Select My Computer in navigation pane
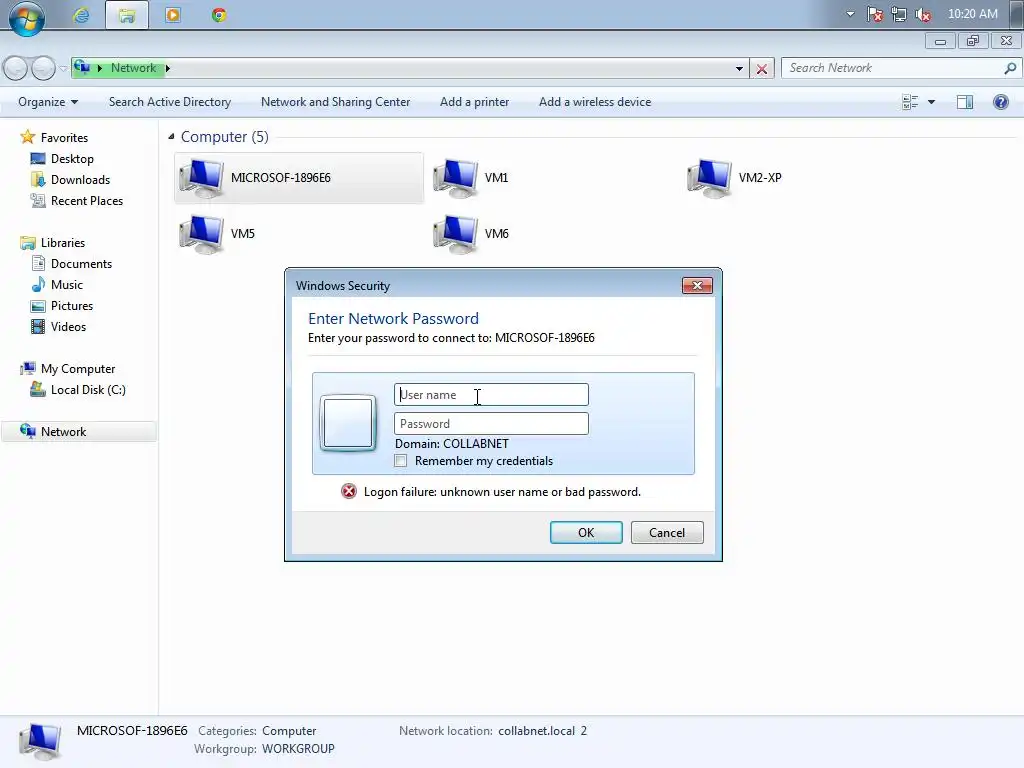This screenshot has width=1024, height=768. (78, 369)
